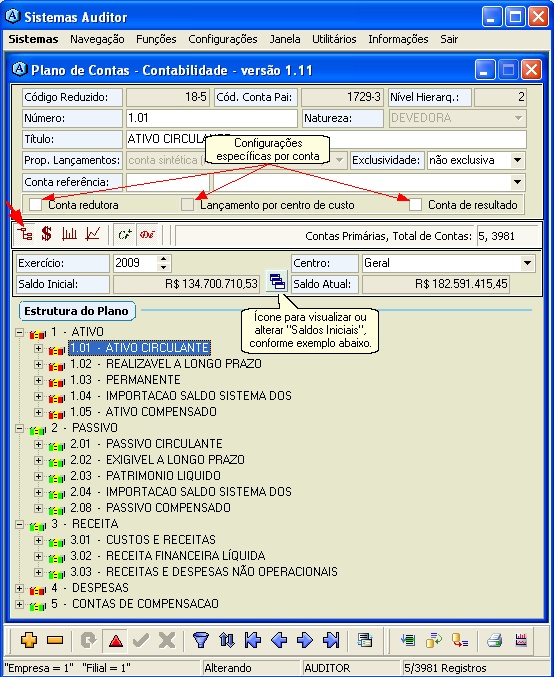Click the plan structure tree icon

(25, 234)
